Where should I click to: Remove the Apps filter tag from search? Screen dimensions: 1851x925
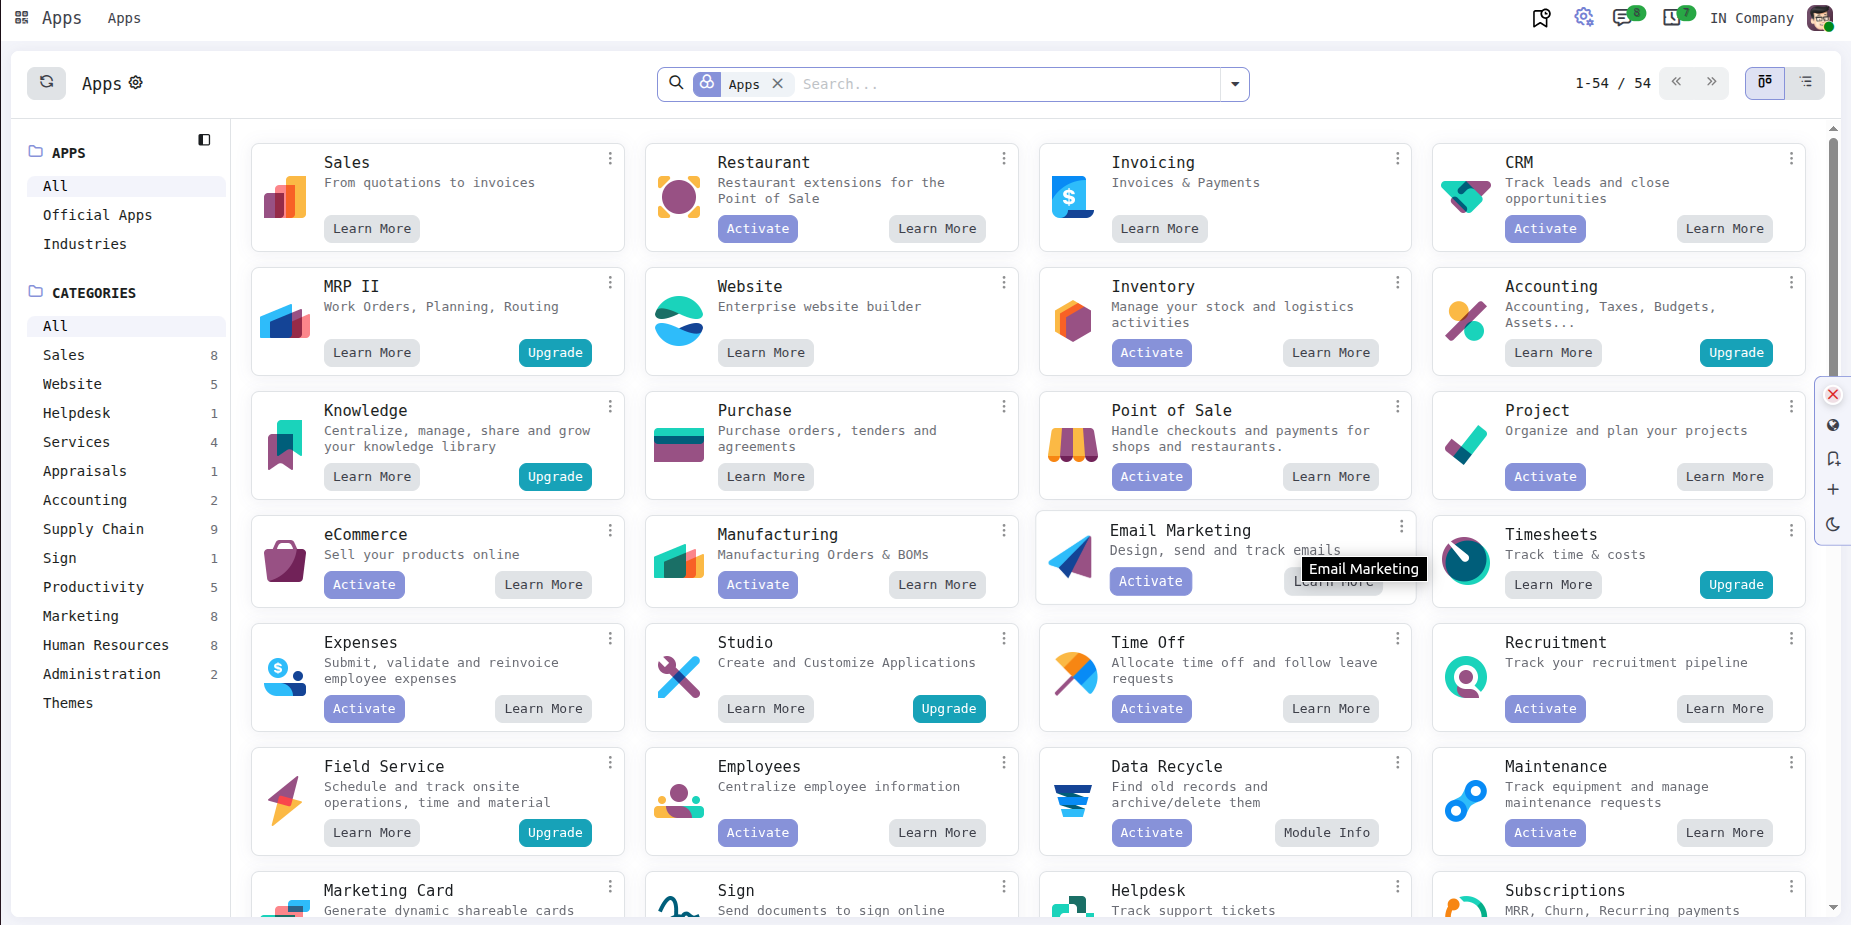778,84
